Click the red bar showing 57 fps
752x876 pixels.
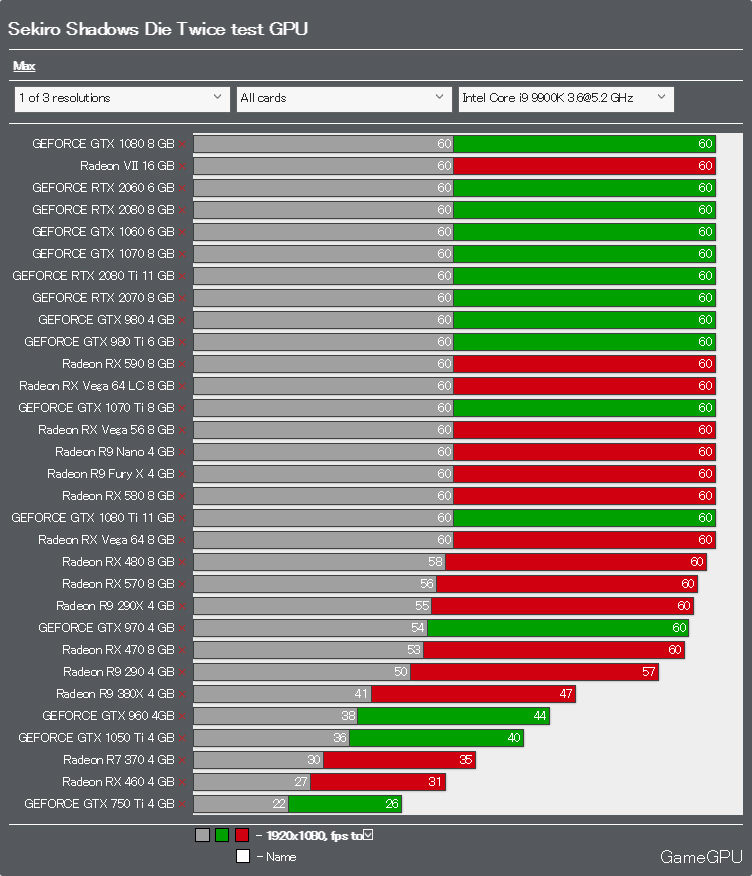[x=534, y=672]
